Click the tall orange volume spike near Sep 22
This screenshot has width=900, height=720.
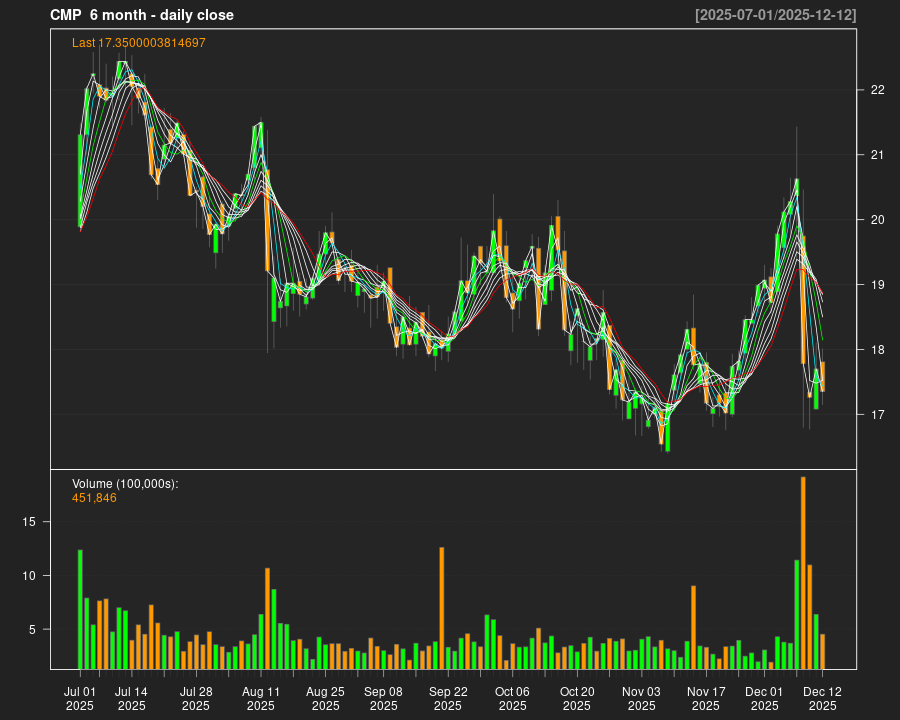(441, 607)
